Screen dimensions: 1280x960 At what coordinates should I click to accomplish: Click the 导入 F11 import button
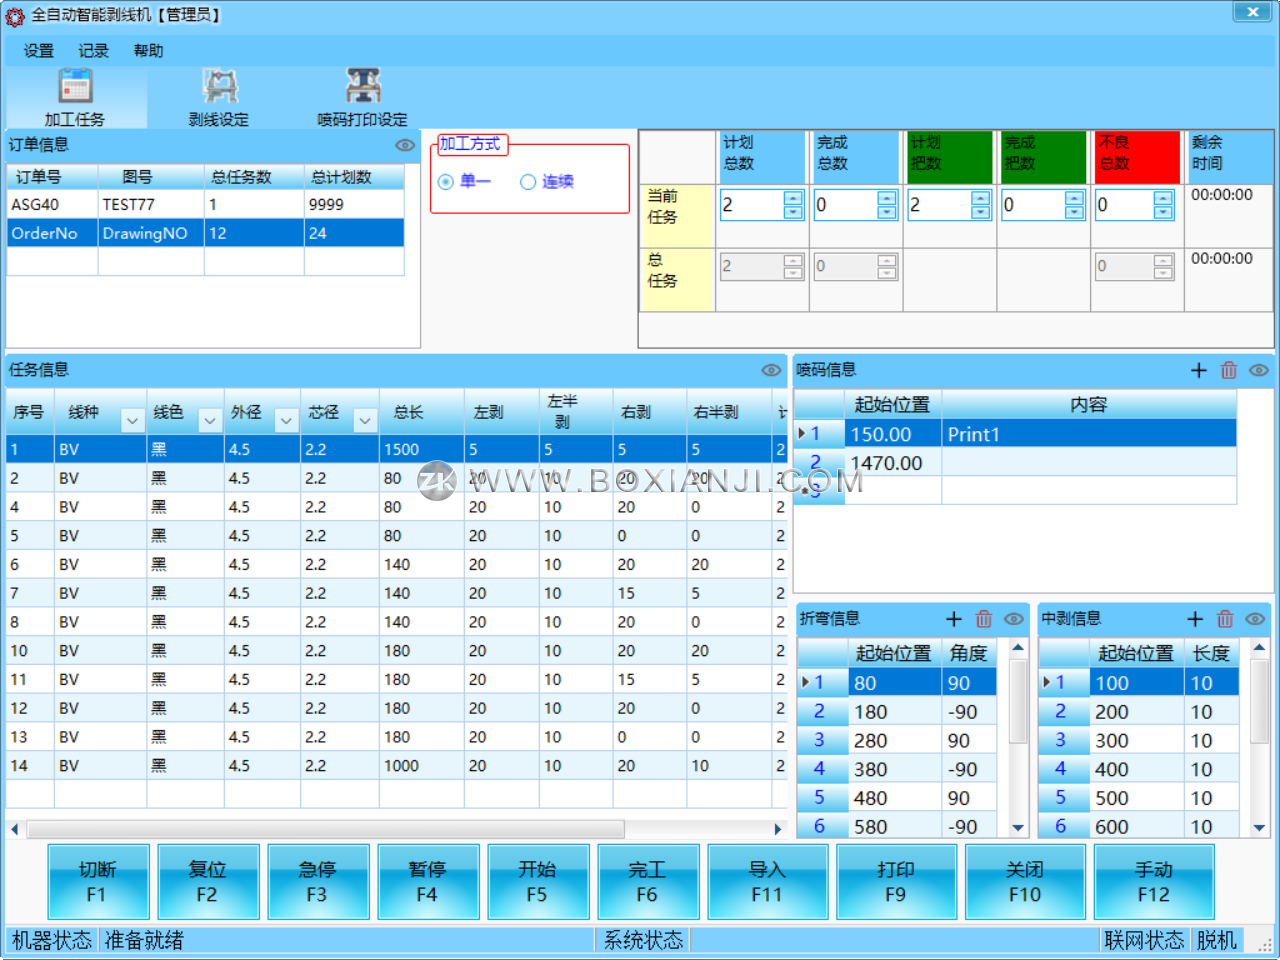coord(768,882)
